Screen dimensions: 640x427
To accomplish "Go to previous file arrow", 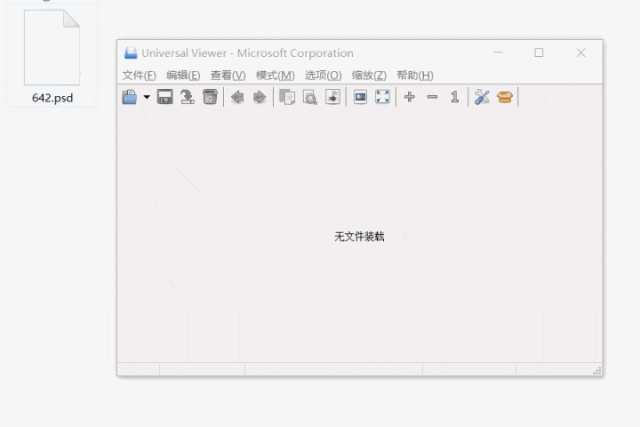I will point(237,97).
